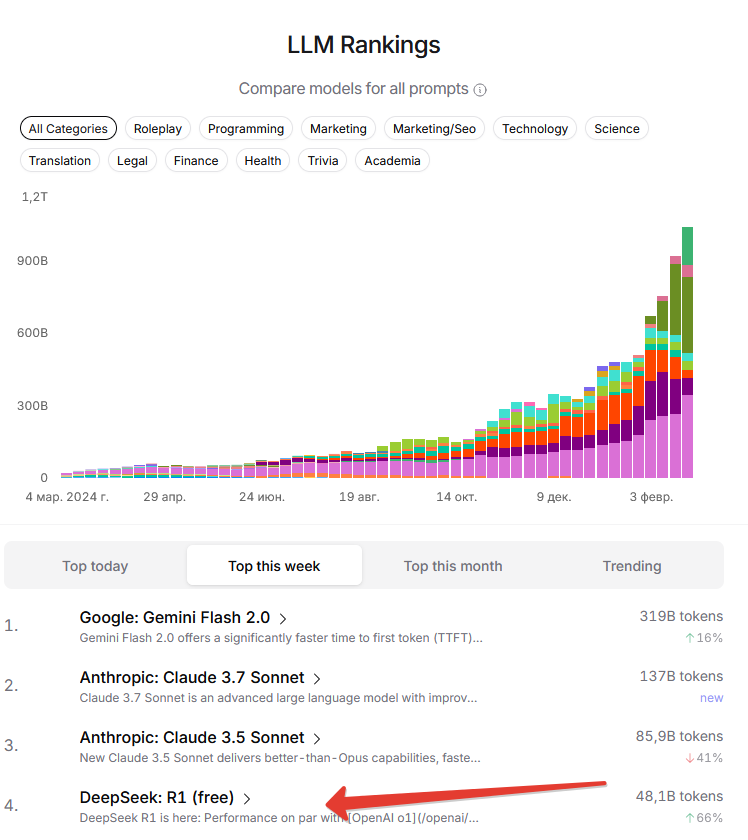Click the 137B tokens value
This screenshot has height=840, width=748.
(x=682, y=677)
